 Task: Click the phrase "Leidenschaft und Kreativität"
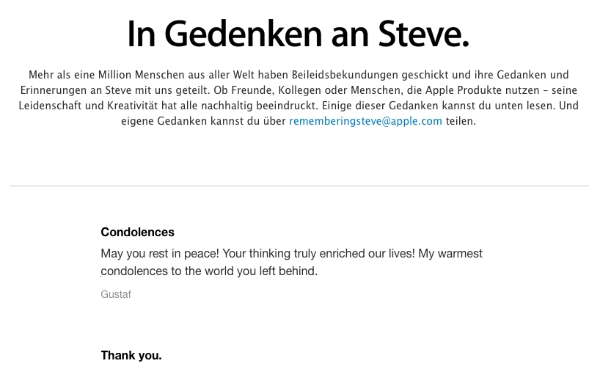tap(88, 106)
